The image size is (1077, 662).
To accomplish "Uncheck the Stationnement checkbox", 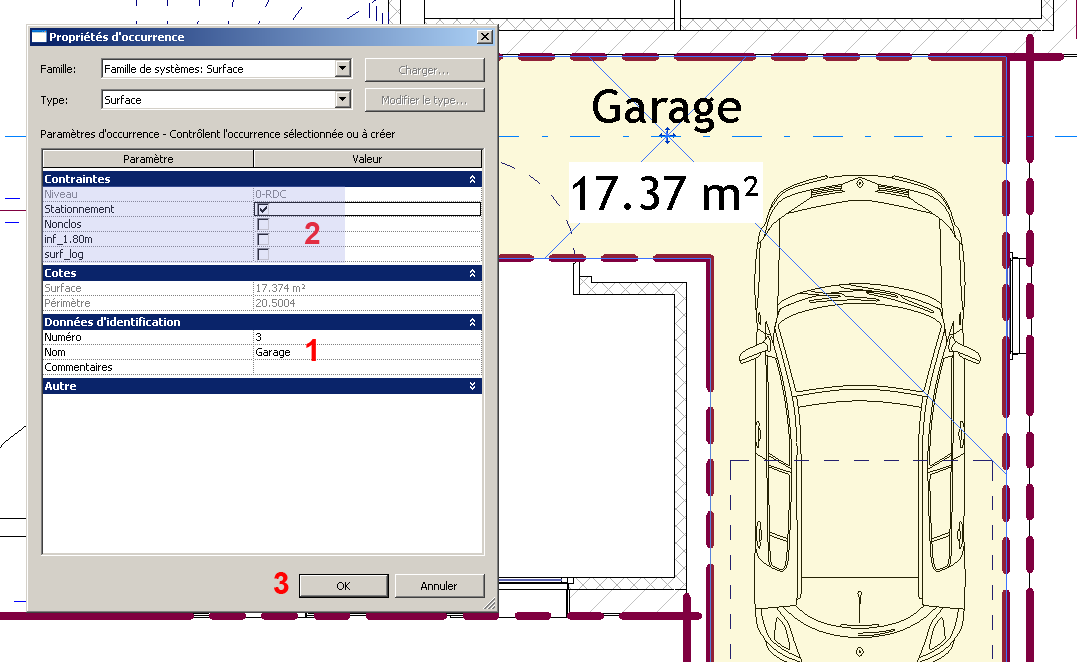I will click(263, 209).
